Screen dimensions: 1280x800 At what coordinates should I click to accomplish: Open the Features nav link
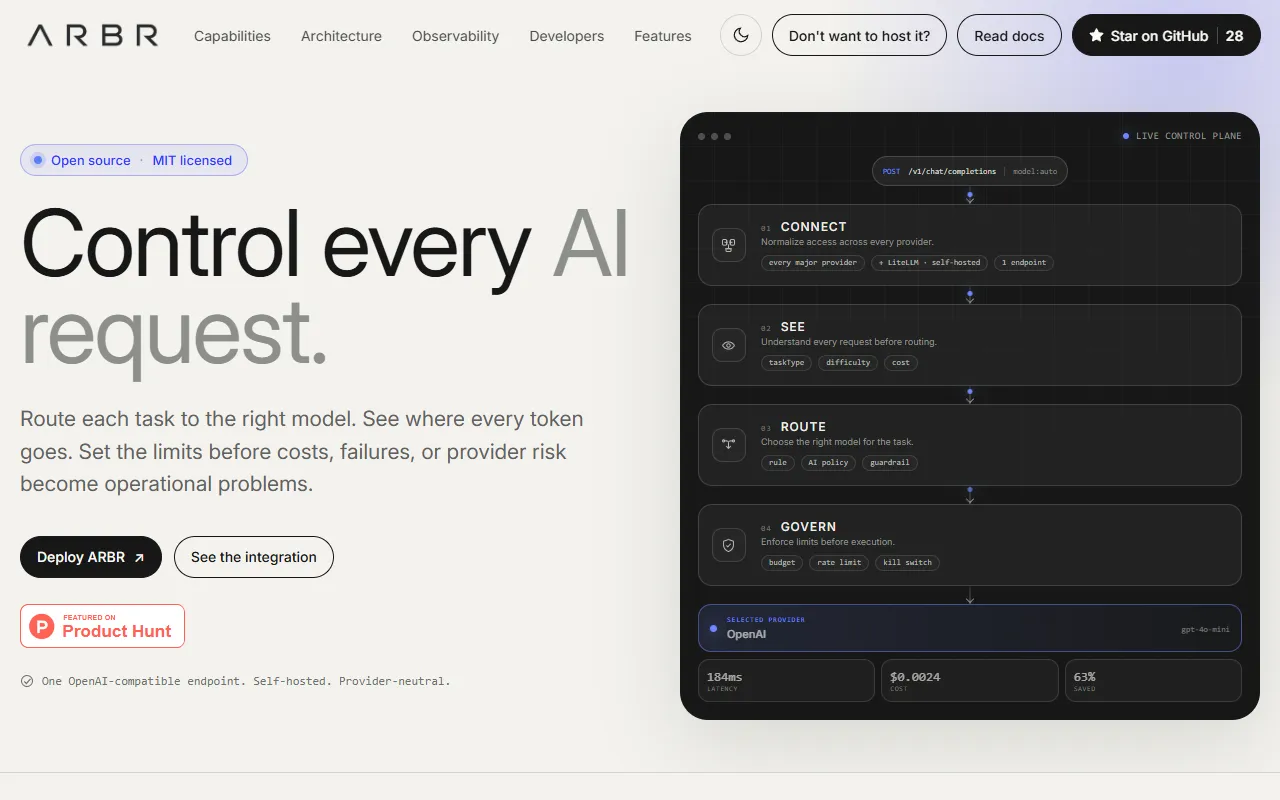663,36
